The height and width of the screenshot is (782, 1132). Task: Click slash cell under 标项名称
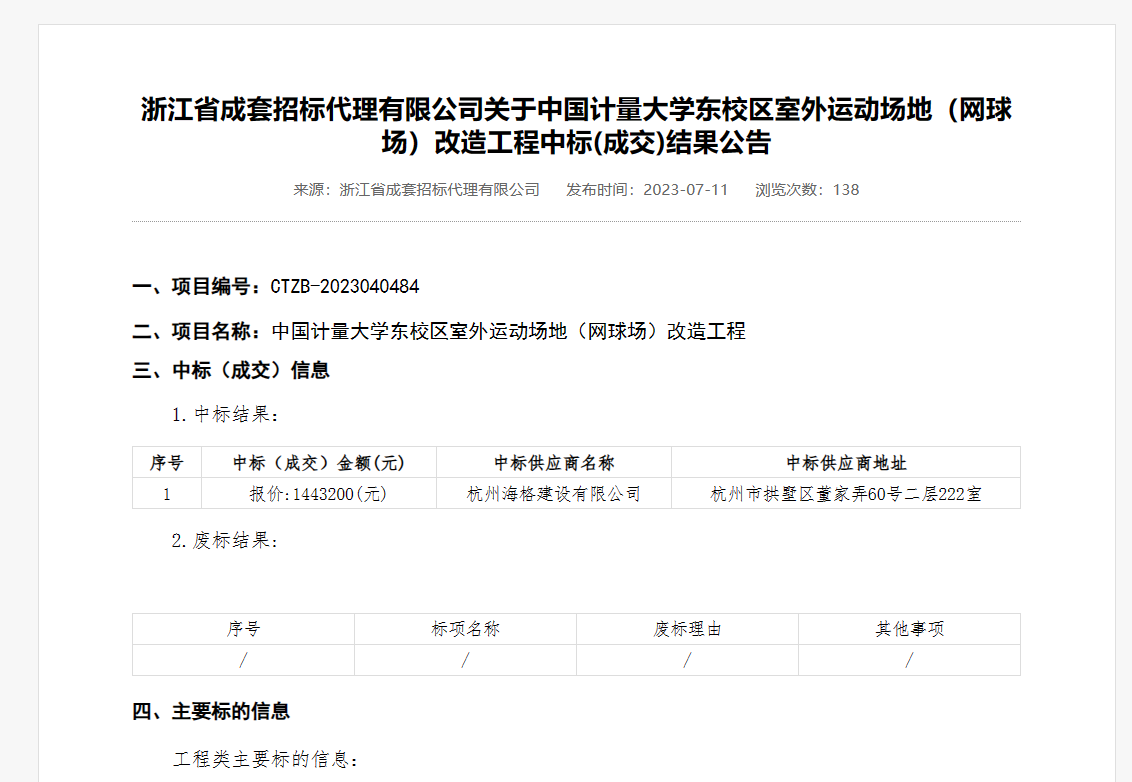click(466, 660)
